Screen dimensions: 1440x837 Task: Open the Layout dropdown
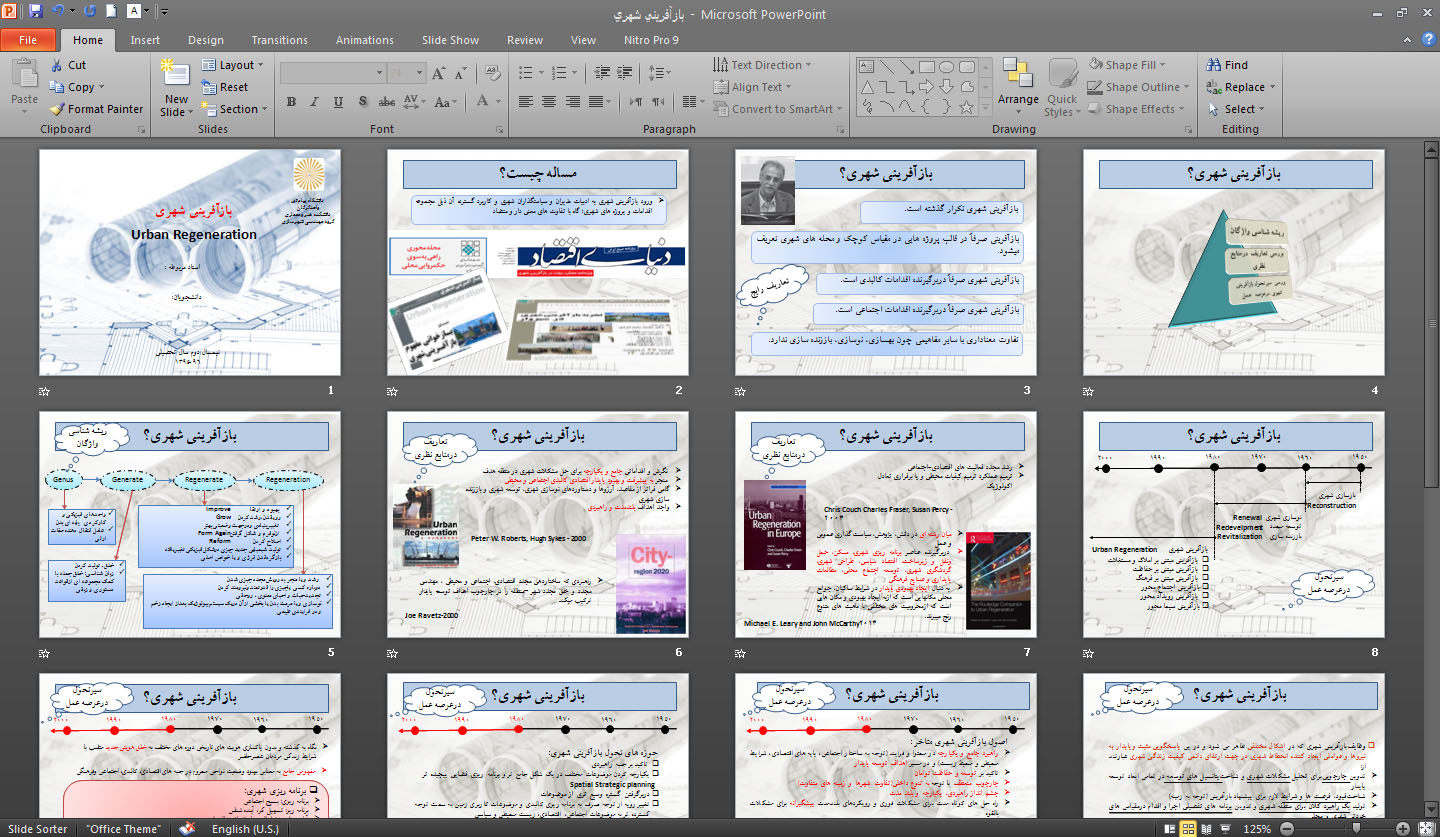(233, 65)
